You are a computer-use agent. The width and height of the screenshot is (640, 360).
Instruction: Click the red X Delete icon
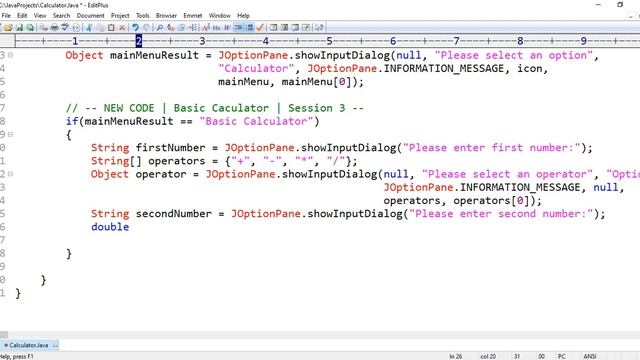122,28
